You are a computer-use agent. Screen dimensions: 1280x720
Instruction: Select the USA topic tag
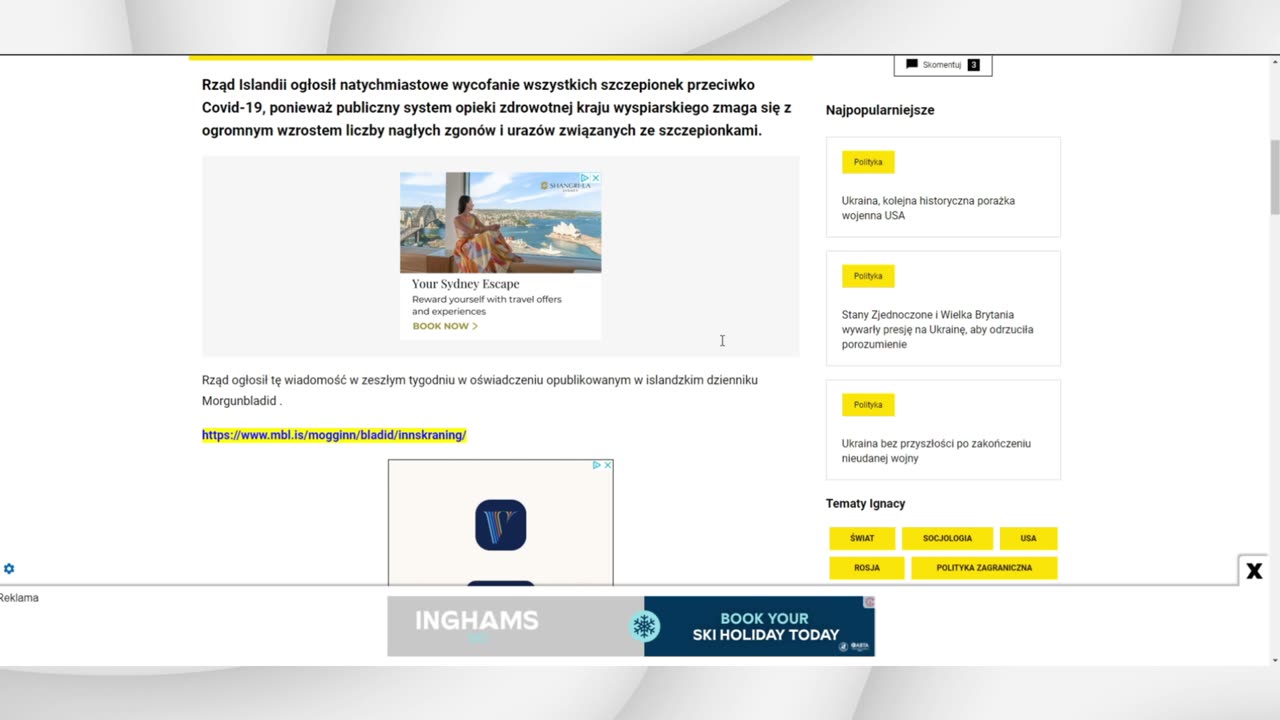(1028, 538)
